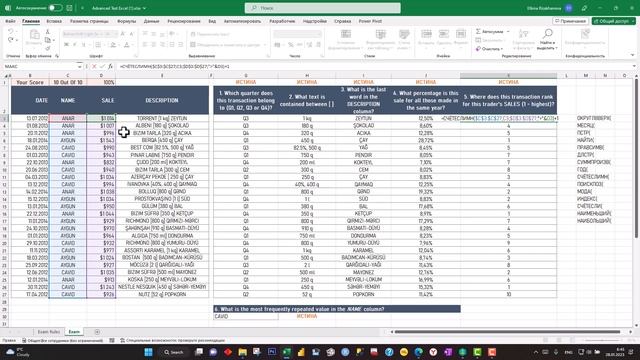Viewport: 640px width, 360px height.
Task: Toggle the Автосохранение switch
Action: coord(55,8)
